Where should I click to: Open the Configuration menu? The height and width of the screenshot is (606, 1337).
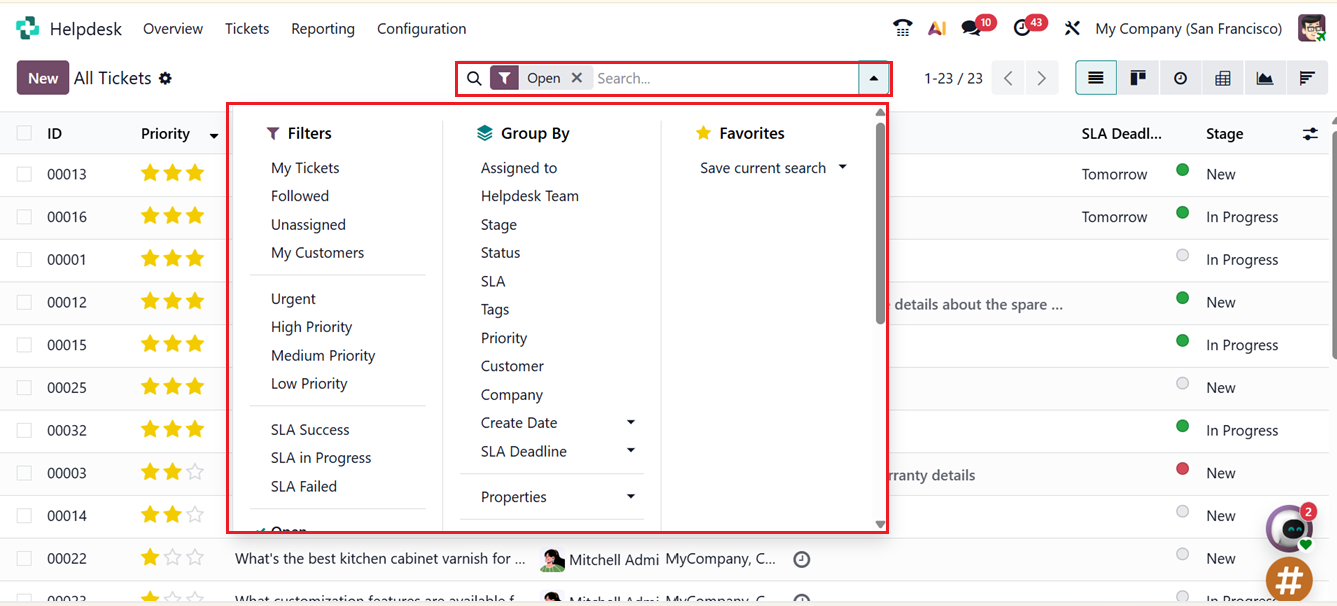click(421, 28)
